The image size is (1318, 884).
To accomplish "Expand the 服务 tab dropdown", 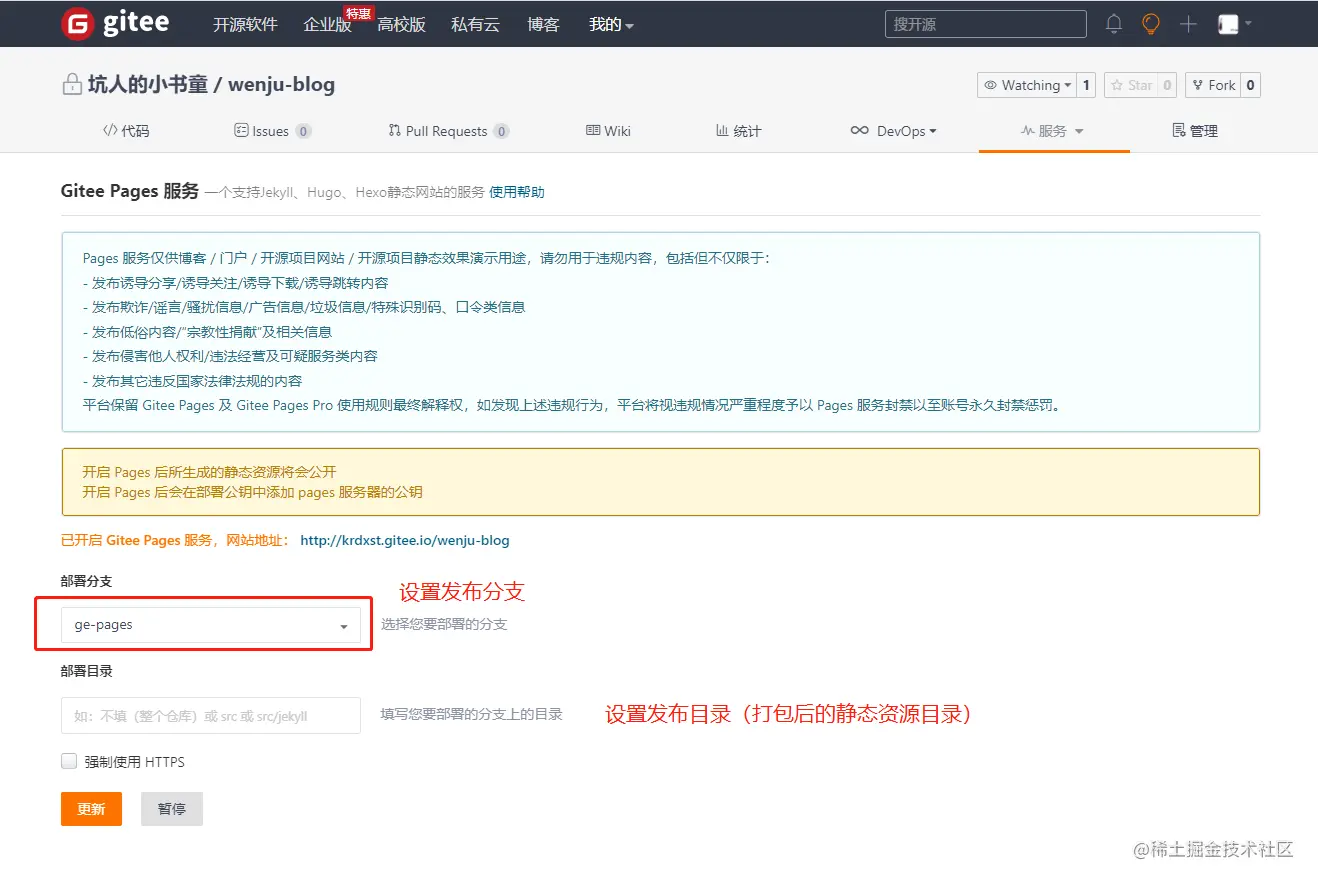I will click(x=1052, y=131).
